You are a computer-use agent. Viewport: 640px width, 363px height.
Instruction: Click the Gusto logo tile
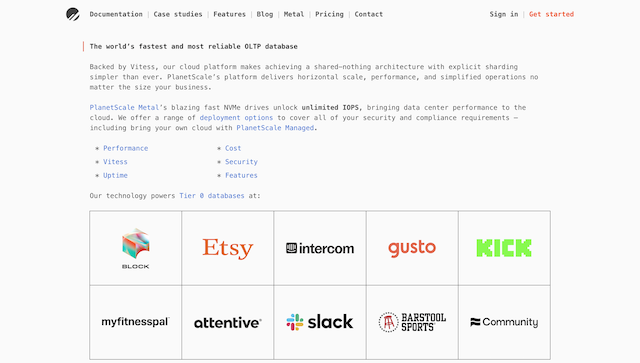pos(412,248)
